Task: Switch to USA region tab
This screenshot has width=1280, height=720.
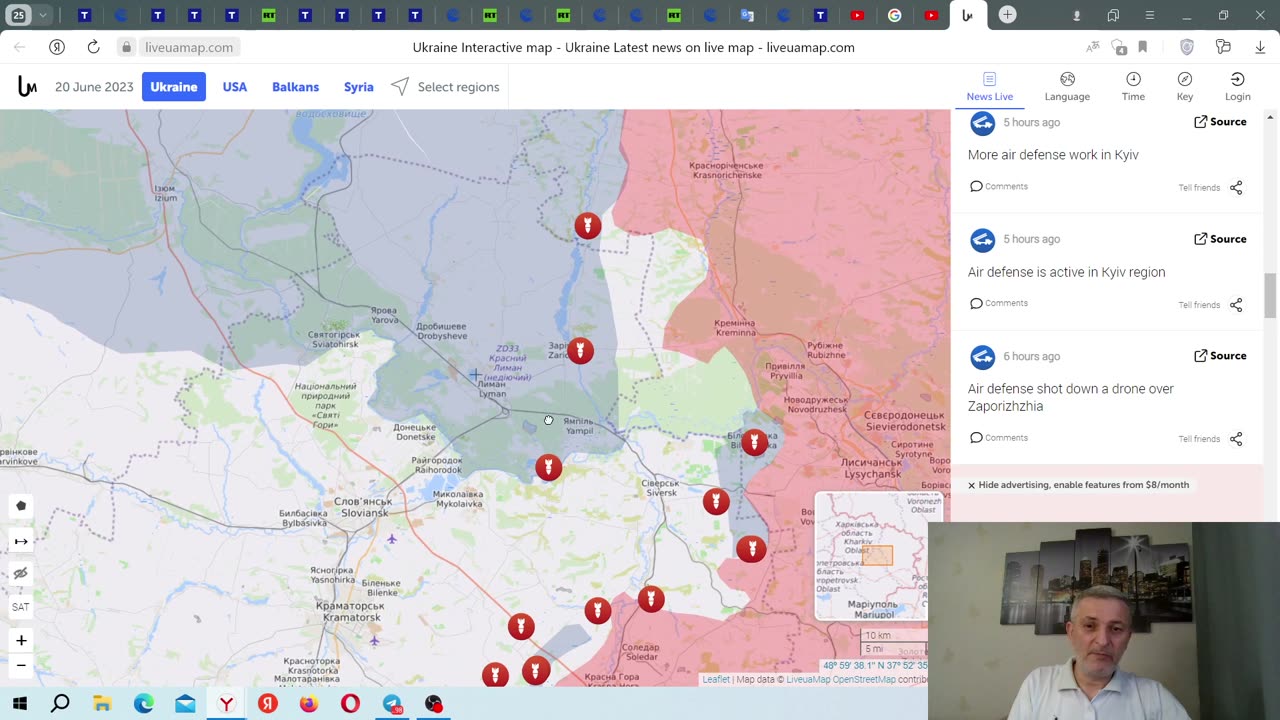Action: click(235, 87)
